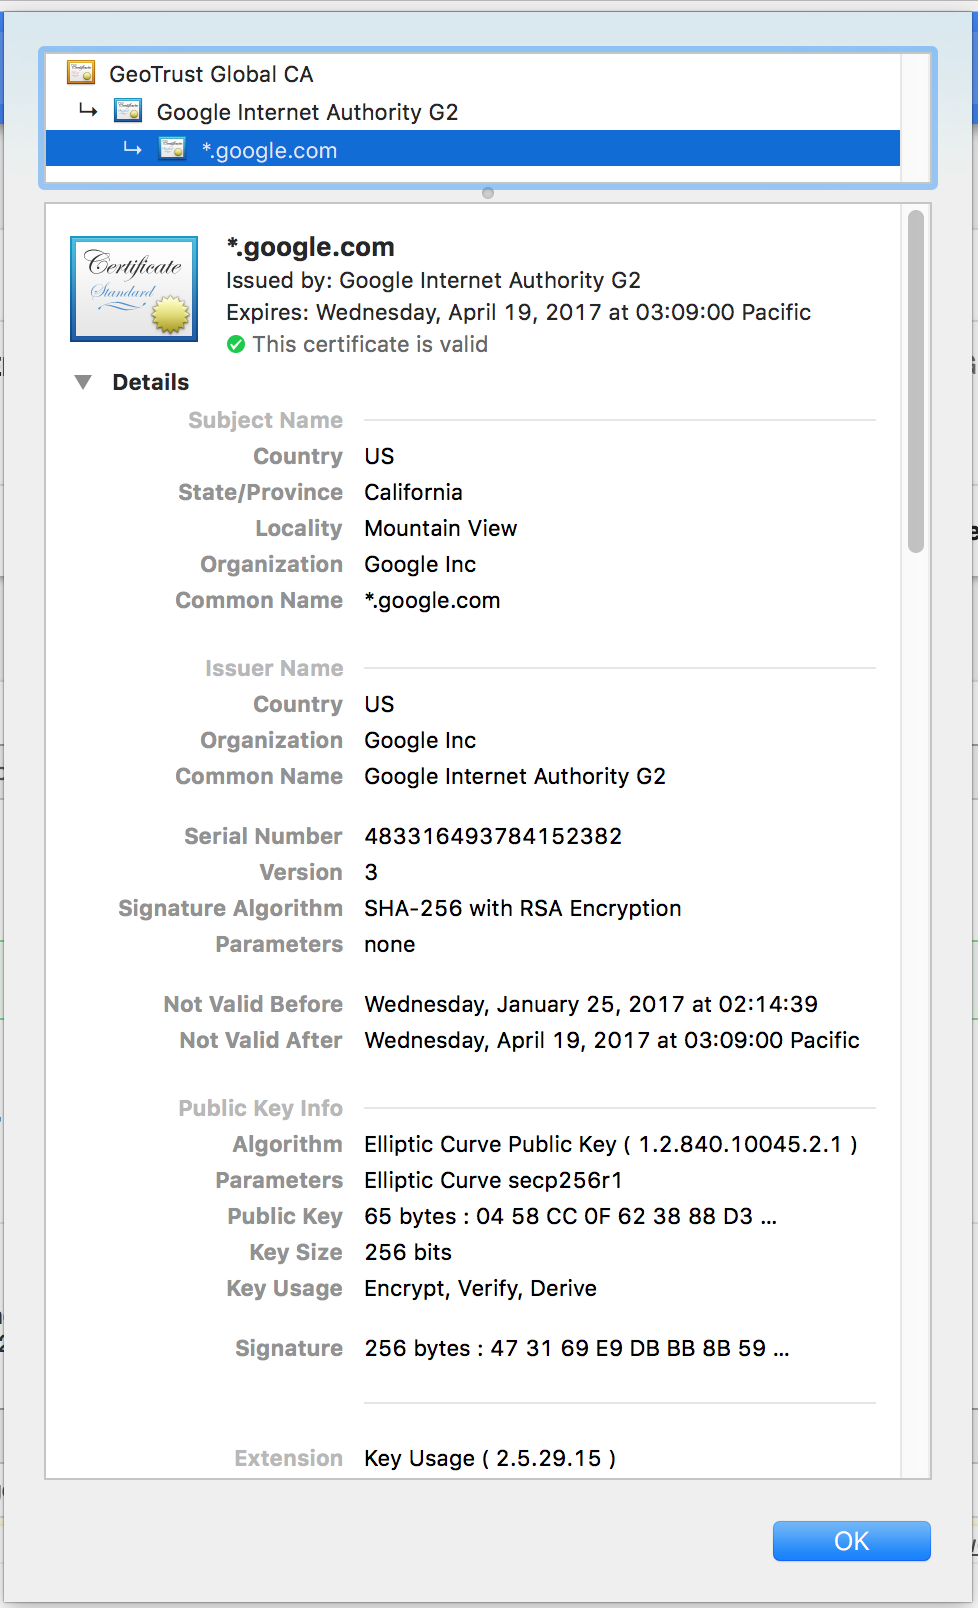978x1608 pixels.
Task: Click the Subject Name section header
Action: 265,421
